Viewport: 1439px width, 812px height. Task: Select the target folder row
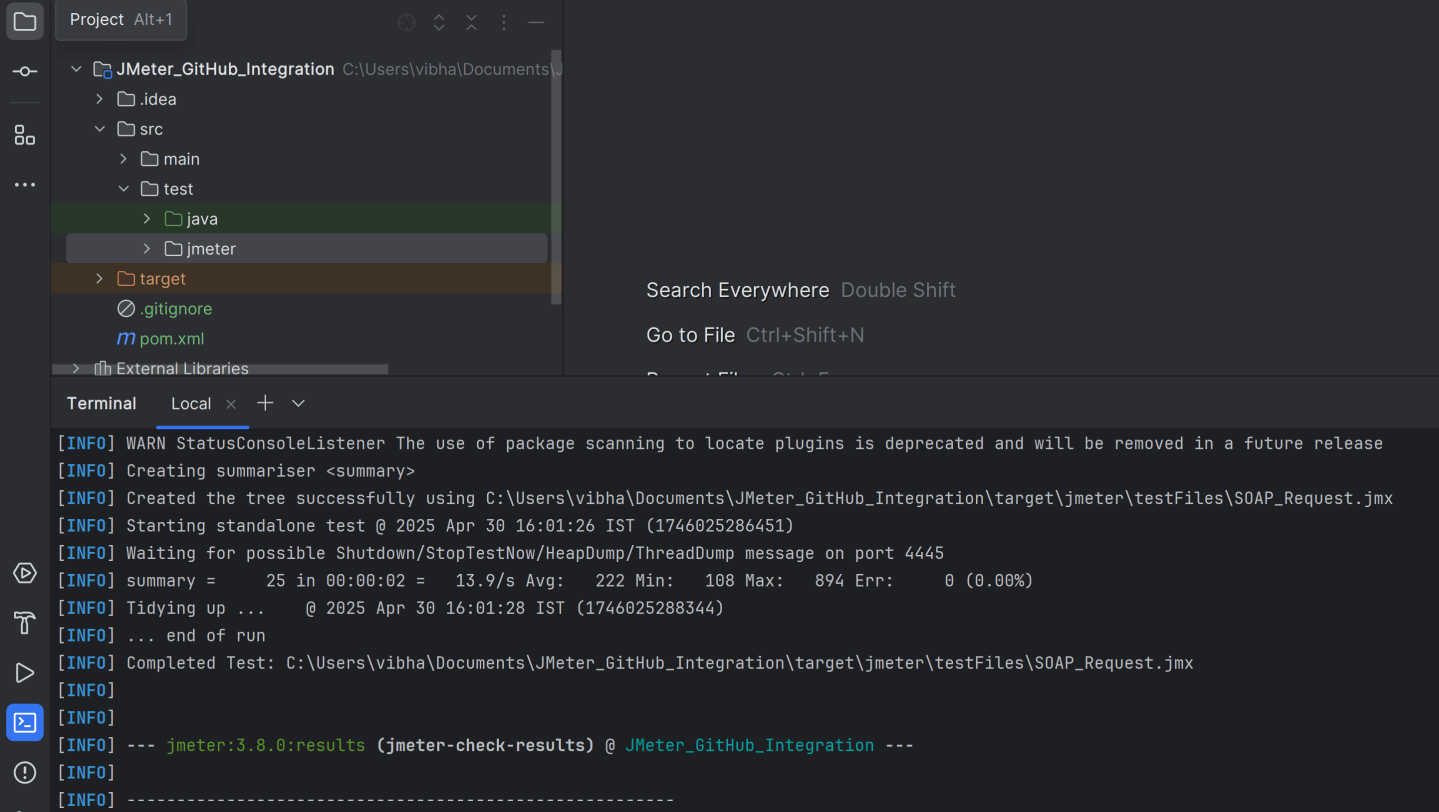306,279
